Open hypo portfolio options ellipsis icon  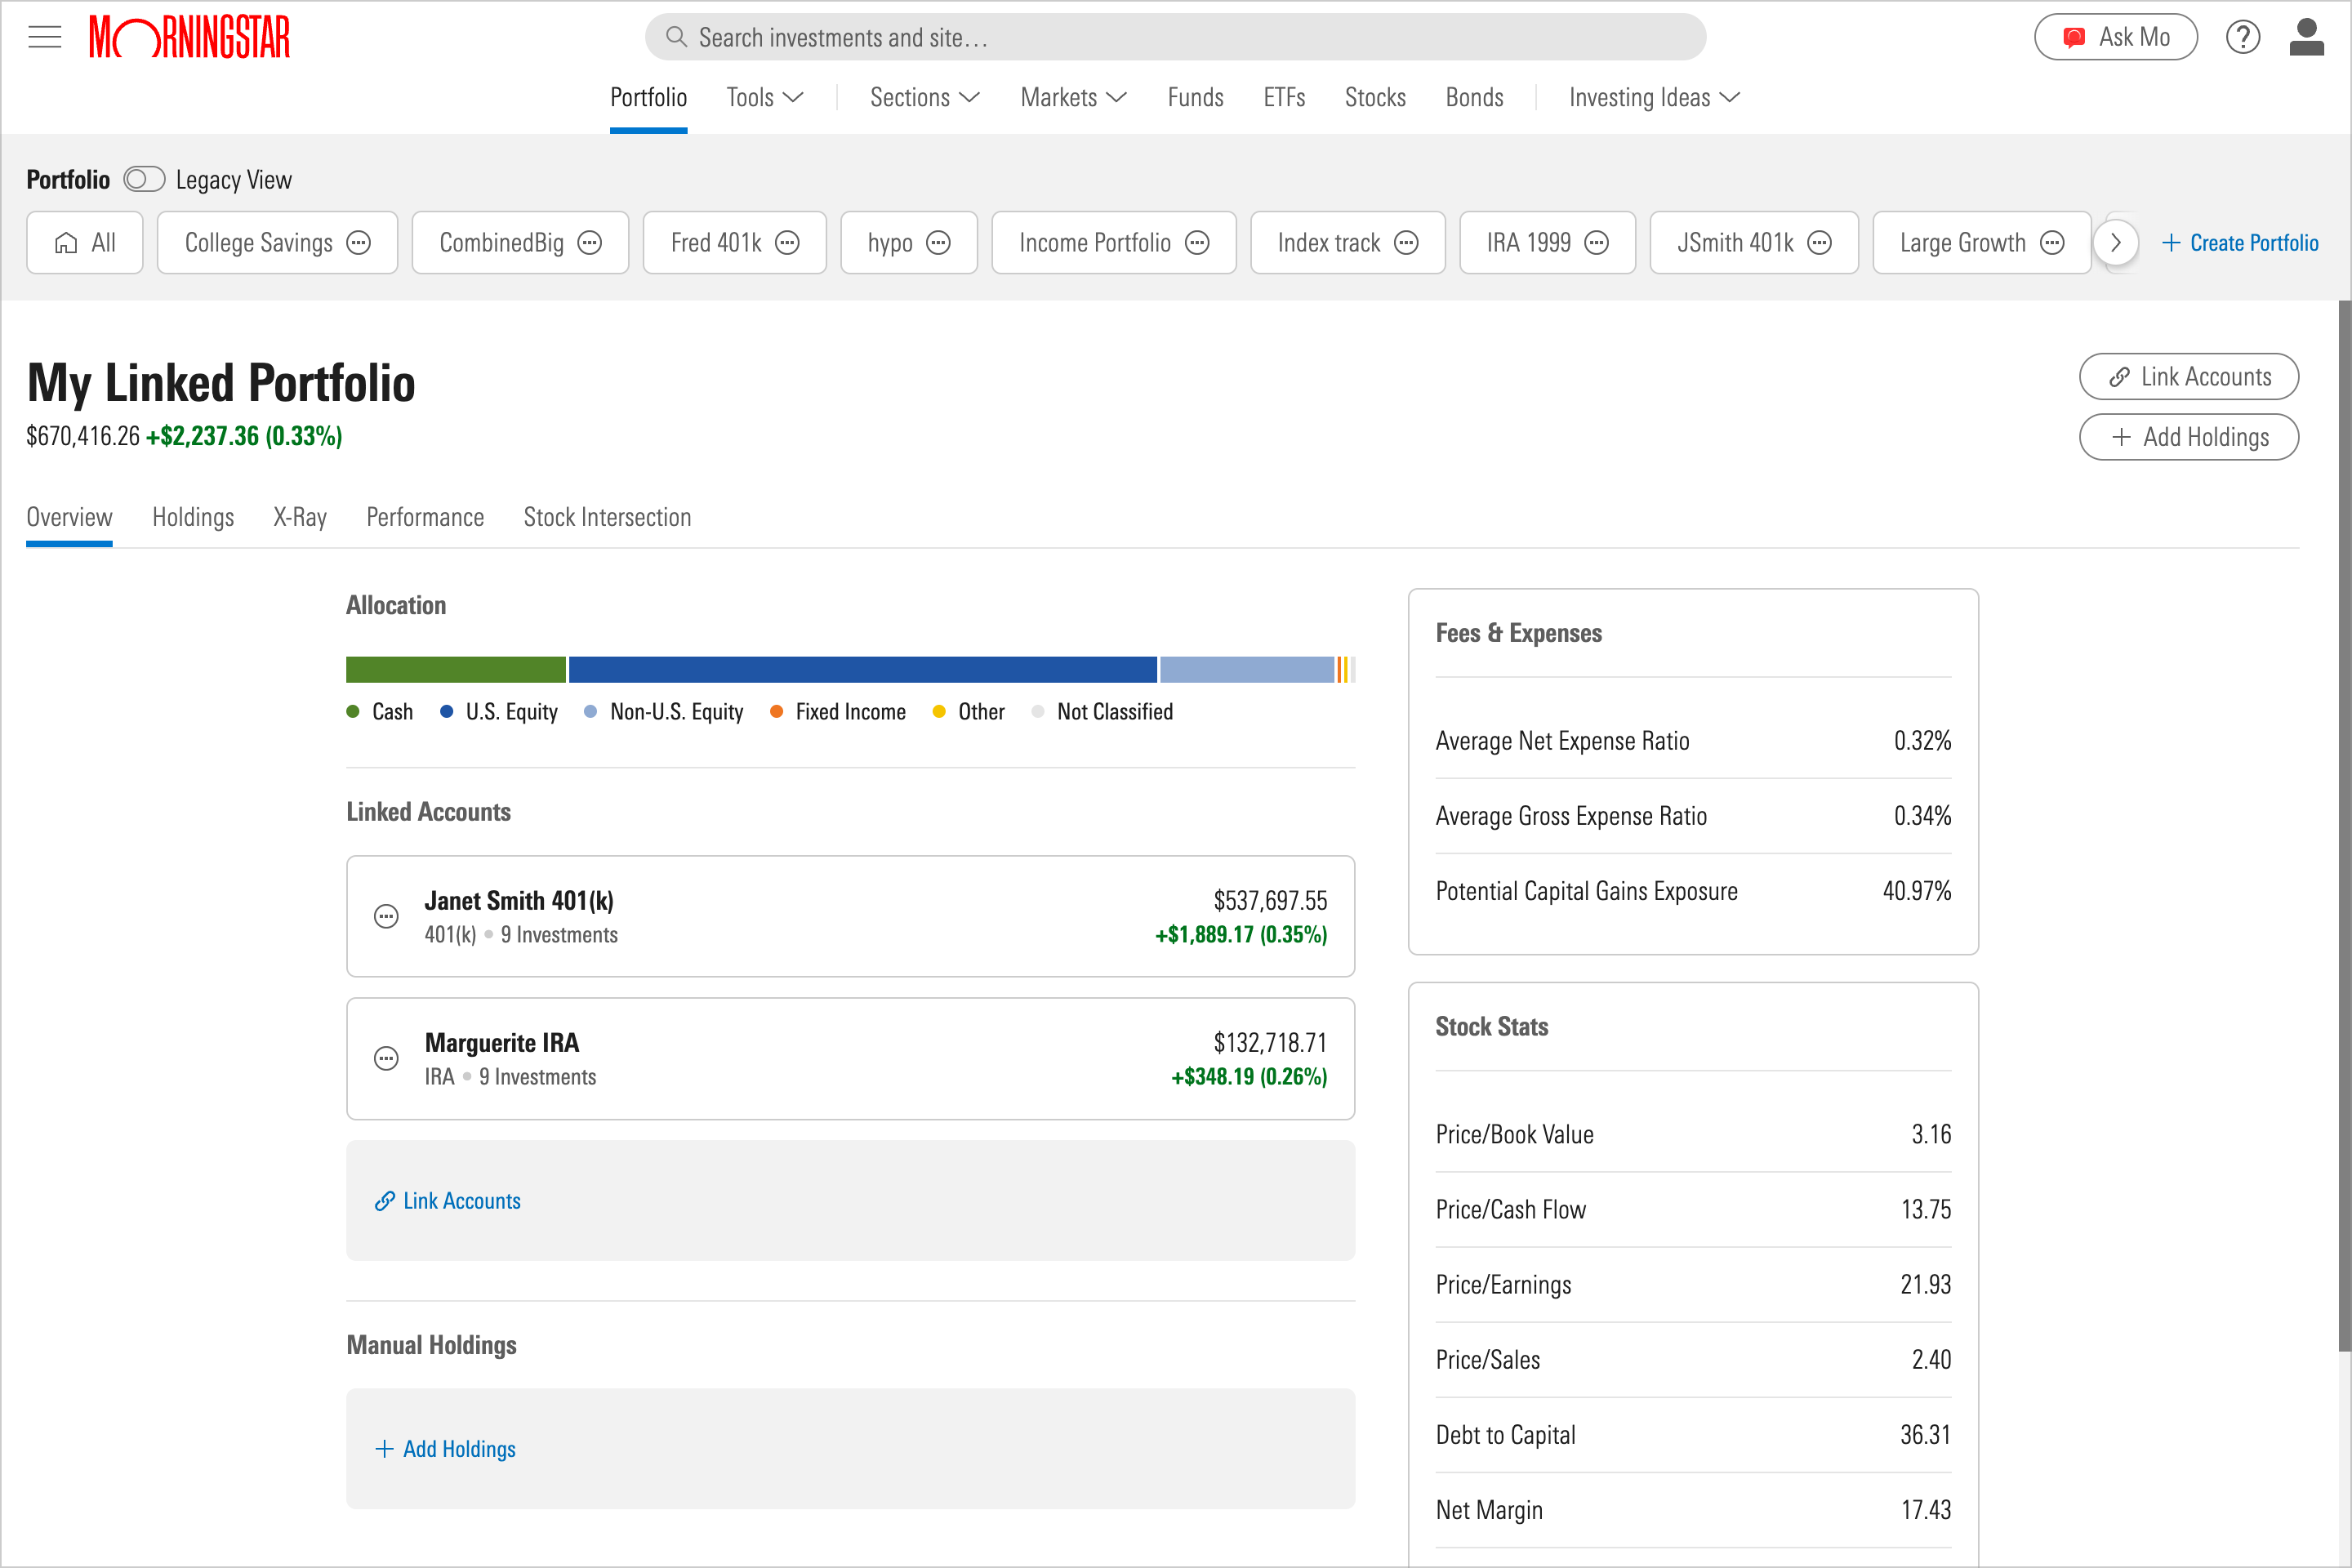(938, 243)
